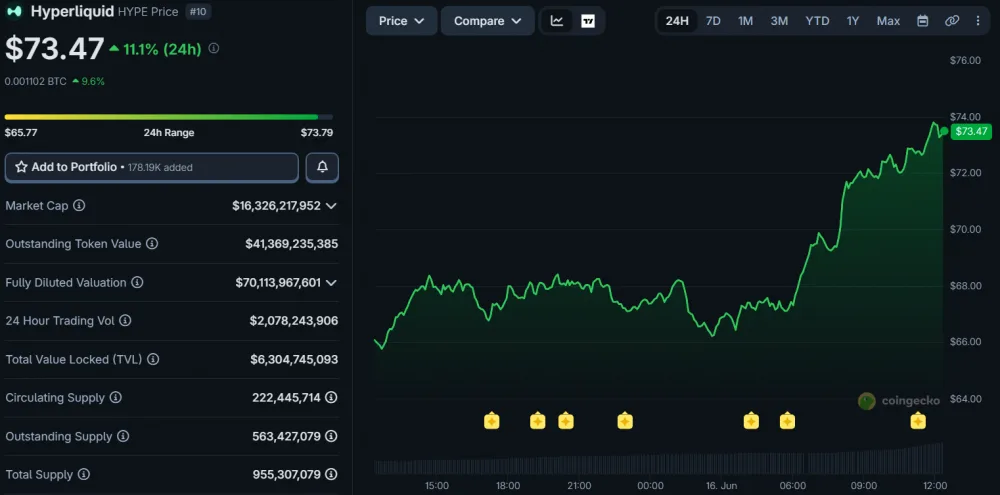Click the Hyperliquid logo icon

point(15,11)
